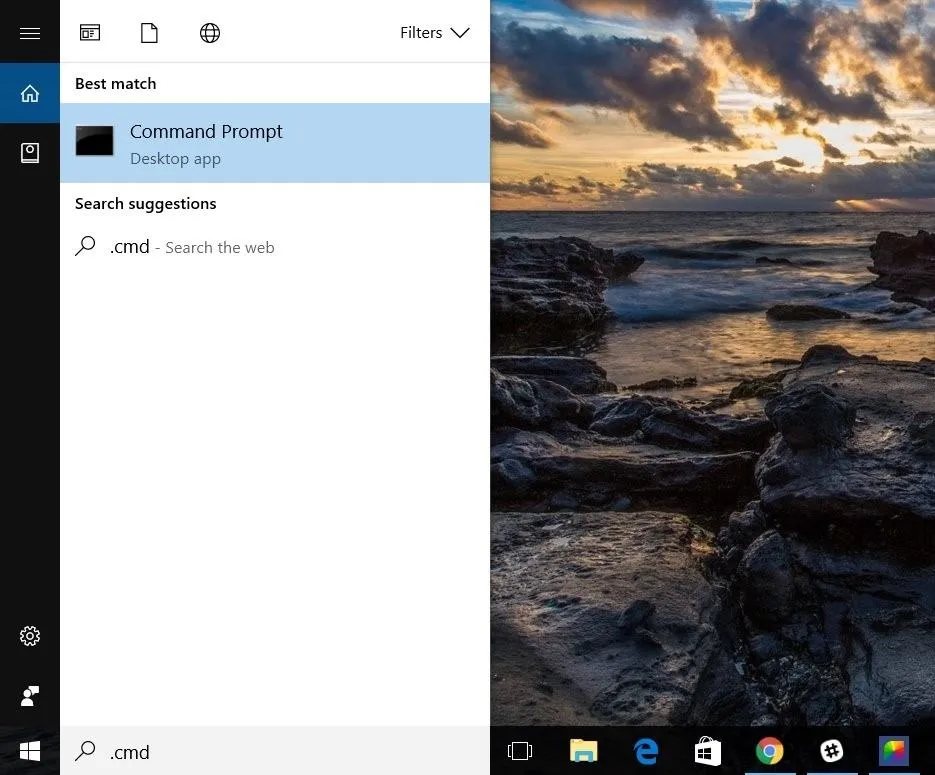Open the colorful app icon on the taskbar
Viewport: 935px width, 775px height.
[894, 751]
